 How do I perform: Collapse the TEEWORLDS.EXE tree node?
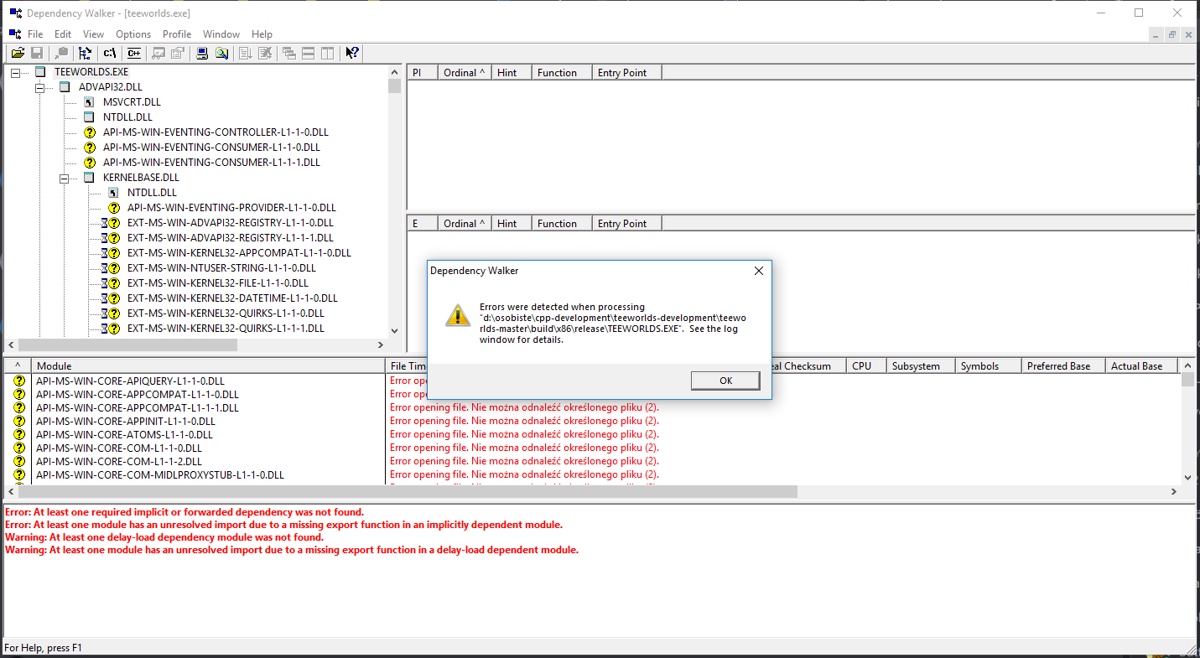(16, 73)
